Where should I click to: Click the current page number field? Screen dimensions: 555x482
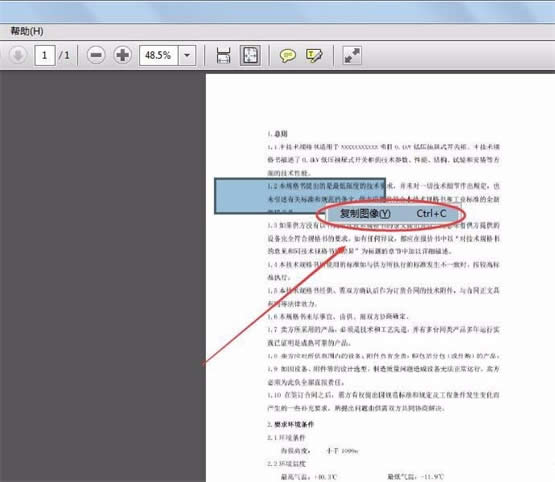pyautogui.click(x=45, y=55)
